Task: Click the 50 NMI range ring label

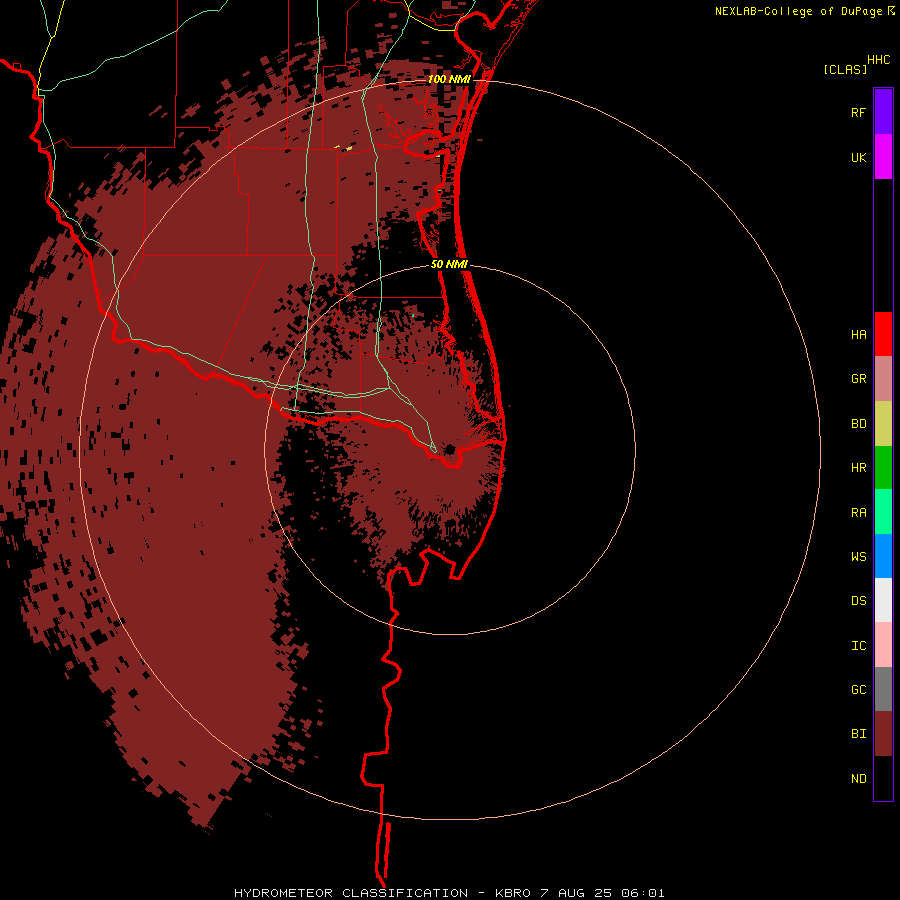Action: click(449, 264)
